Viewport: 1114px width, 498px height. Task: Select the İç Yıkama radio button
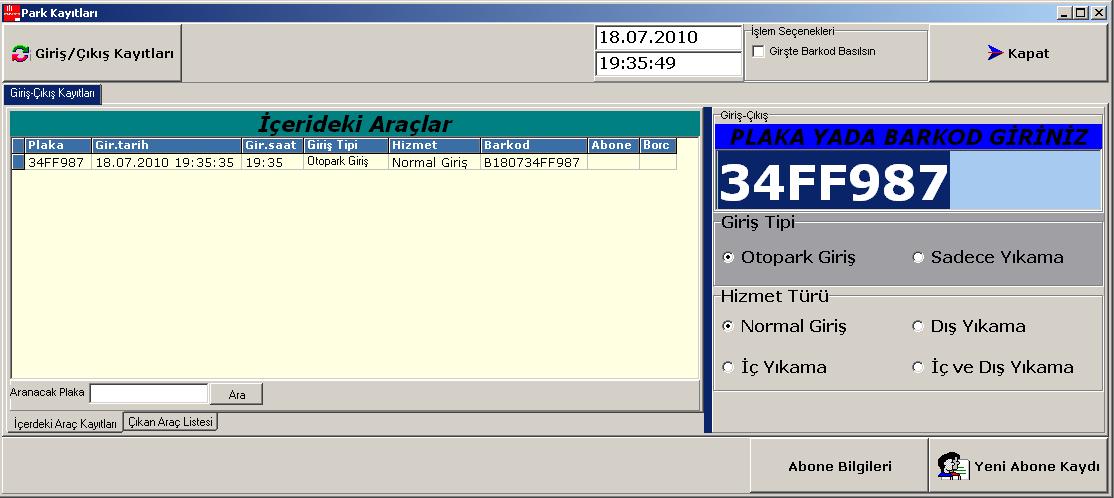tap(728, 367)
